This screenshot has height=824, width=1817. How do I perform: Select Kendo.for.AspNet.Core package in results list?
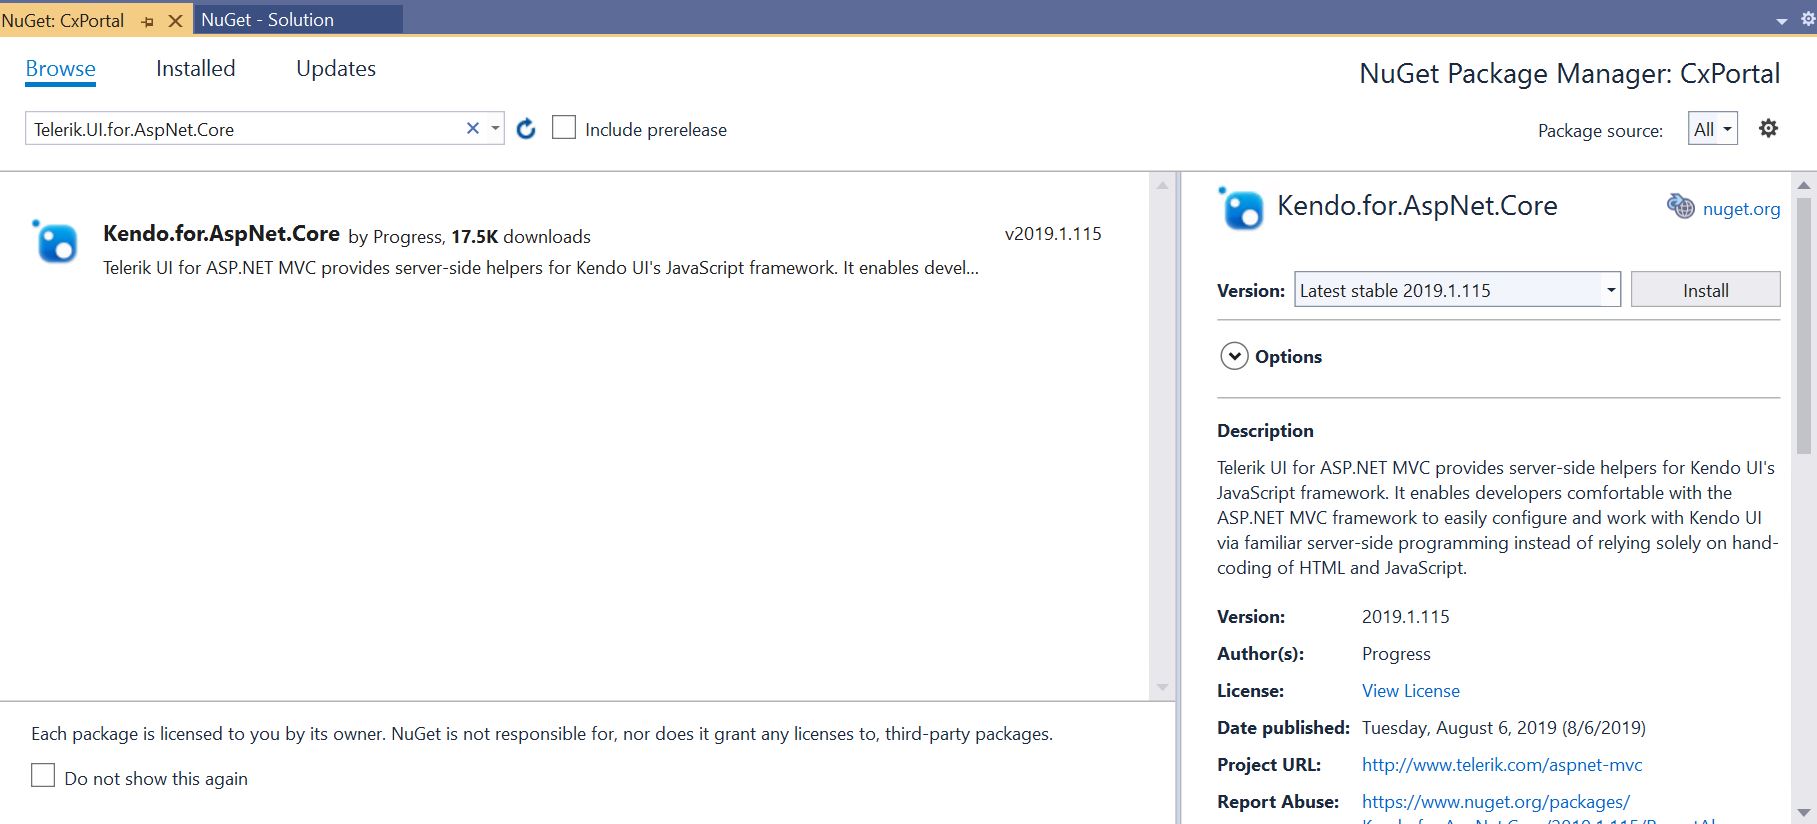(575, 249)
